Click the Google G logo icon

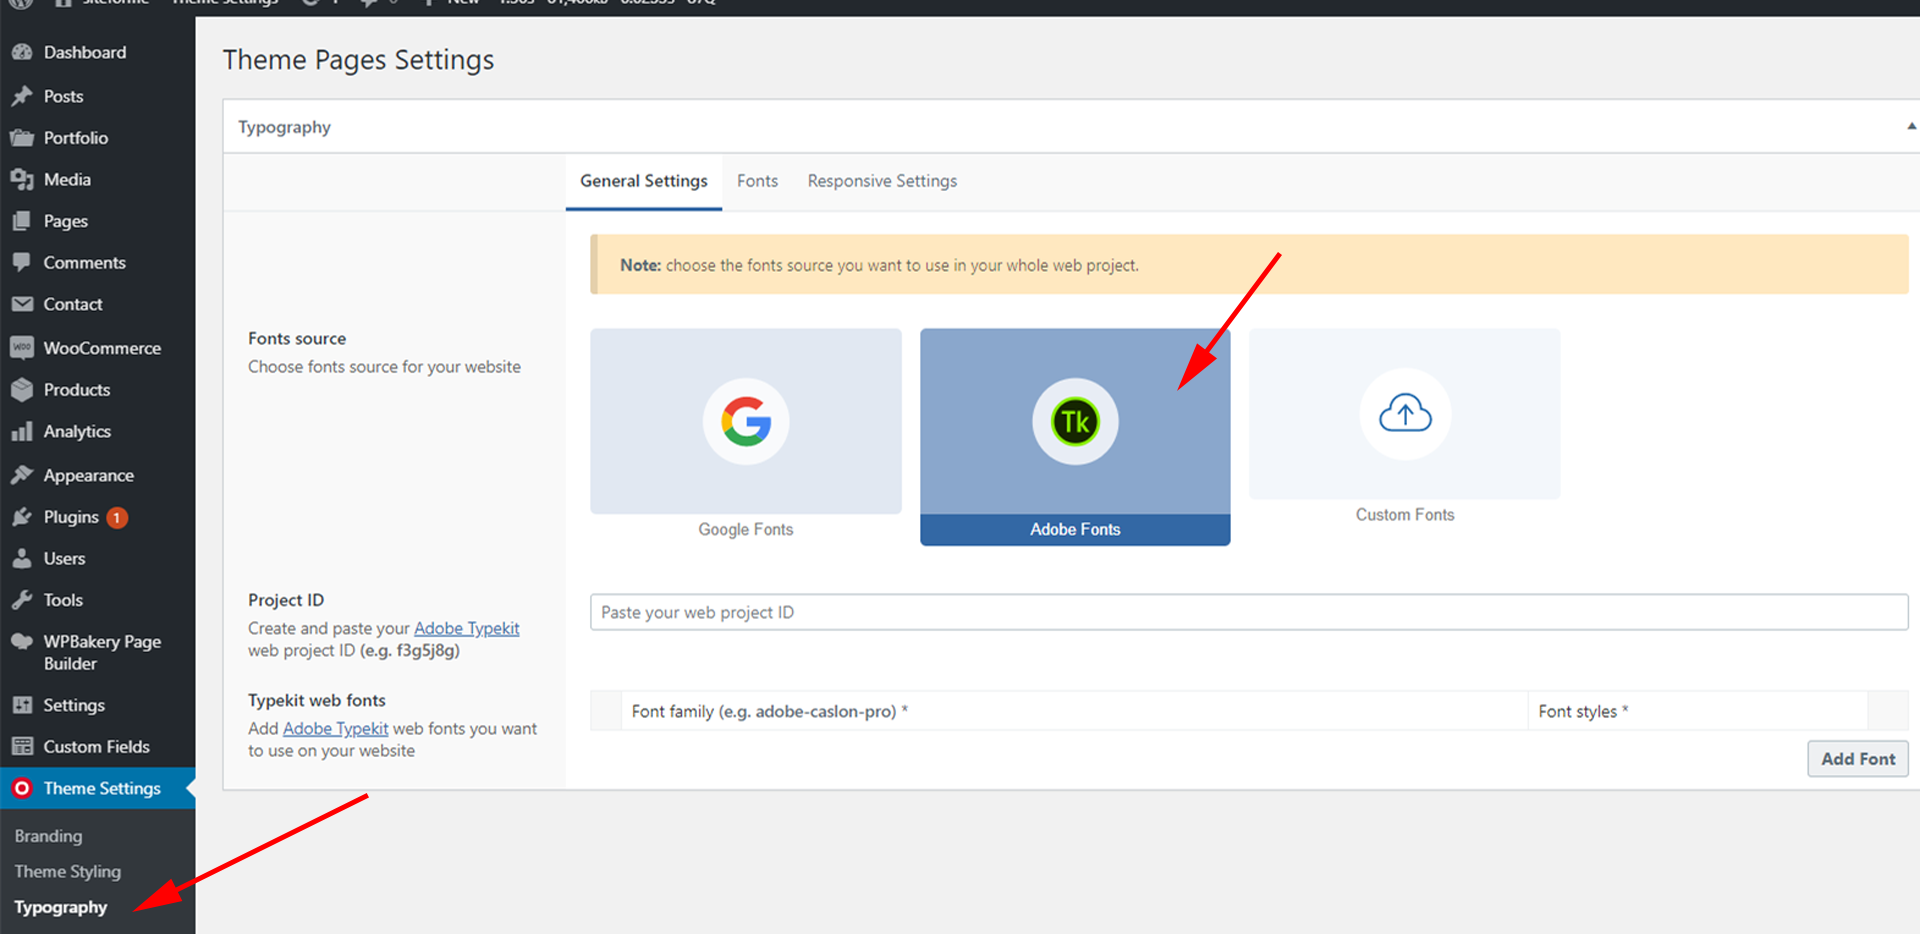pyautogui.click(x=746, y=421)
